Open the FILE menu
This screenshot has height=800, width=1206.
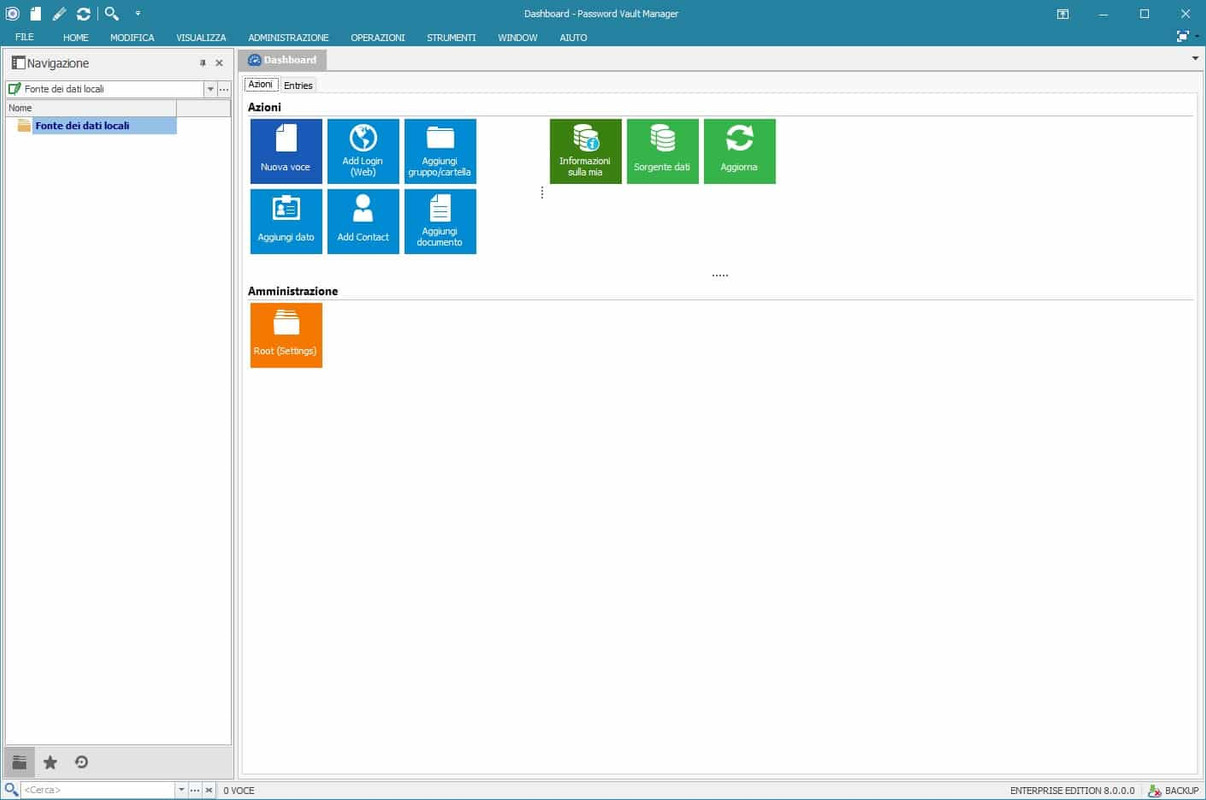pyautogui.click(x=25, y=38)
